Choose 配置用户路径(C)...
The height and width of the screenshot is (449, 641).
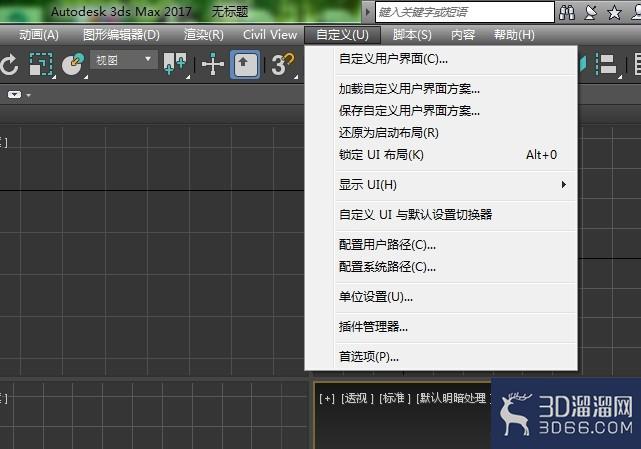441,245
